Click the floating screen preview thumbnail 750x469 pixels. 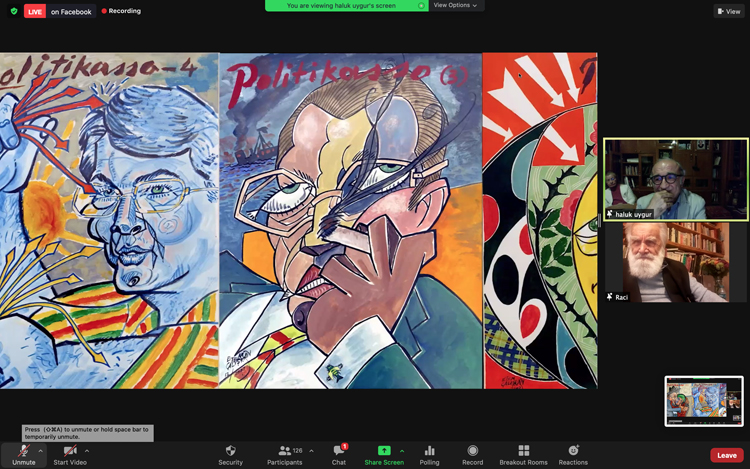704,401
